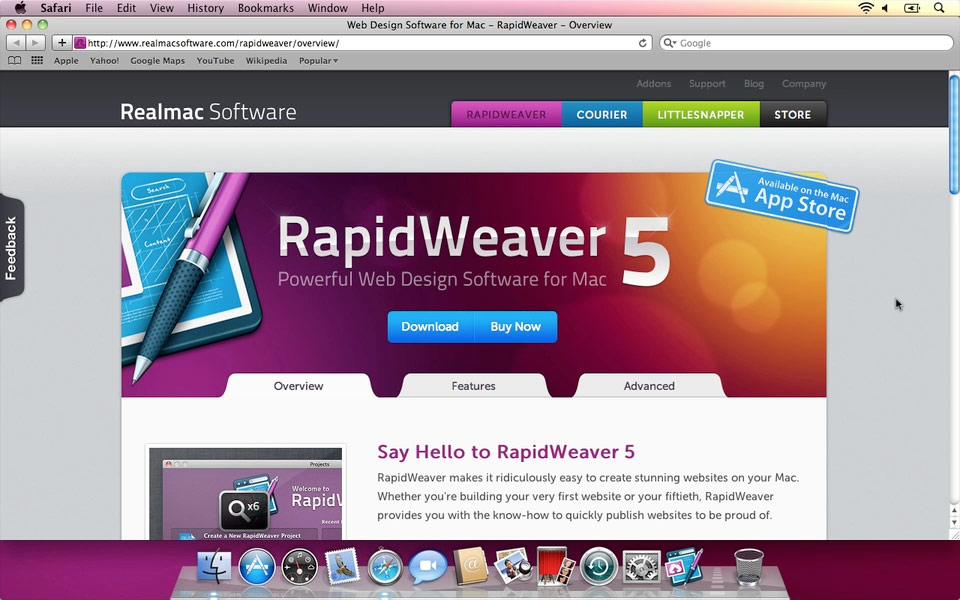Launch Photo Booth from the Dock
Screen dimensions: 960x600
click(556, 566)
